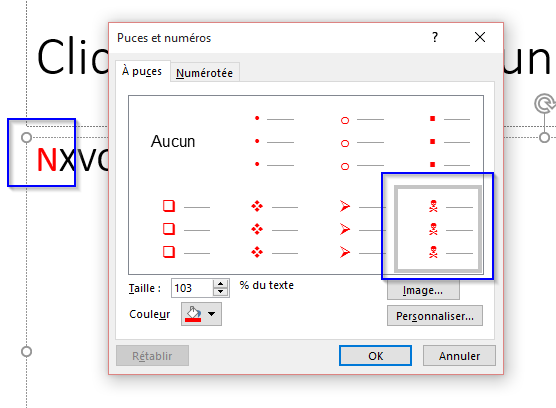This screenshot has height=408, width=556.
Task: Click the bottom-left text box sizing handle
Action: coord(27,352)
